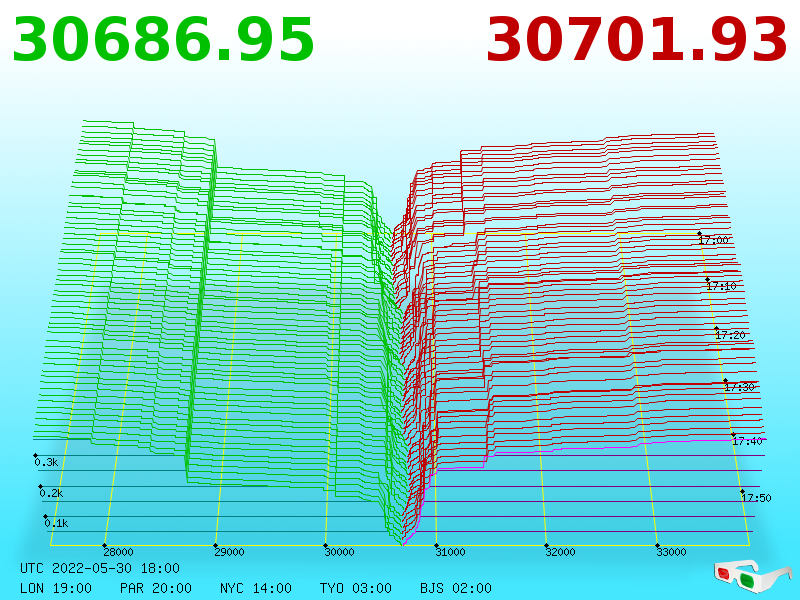
Task: Click the 17:40 time axis label
Action: tap(747, 441)
